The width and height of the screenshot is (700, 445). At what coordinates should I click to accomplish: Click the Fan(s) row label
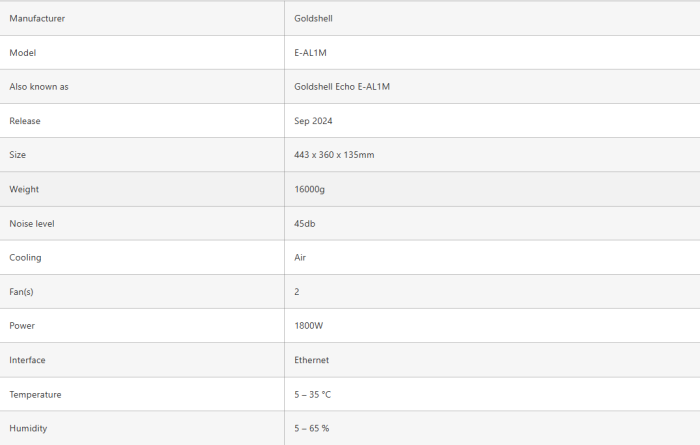[22, 291]
